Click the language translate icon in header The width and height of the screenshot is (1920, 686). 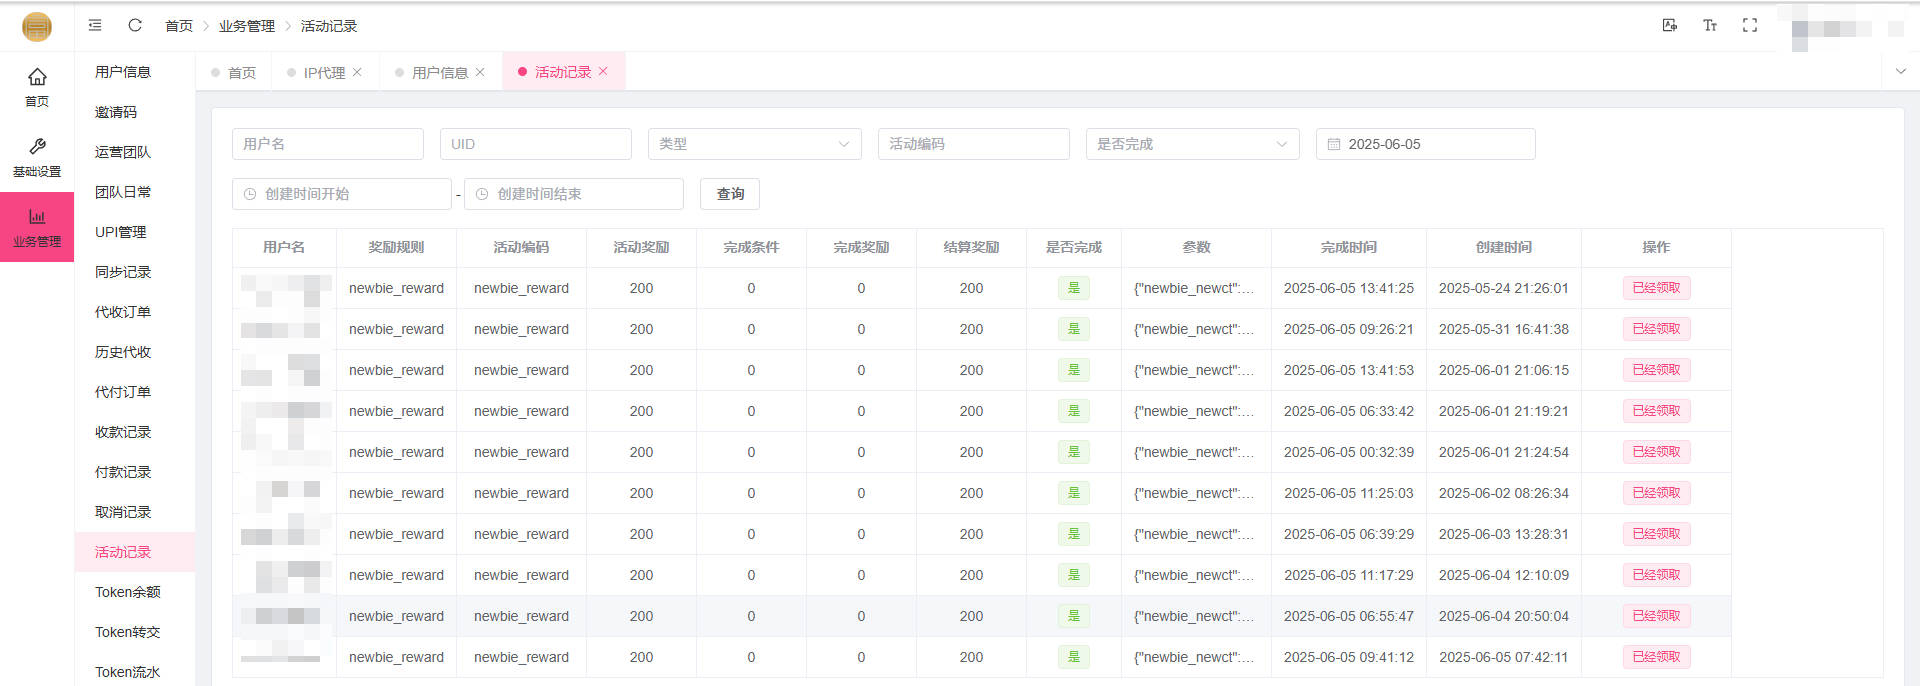1669,25
